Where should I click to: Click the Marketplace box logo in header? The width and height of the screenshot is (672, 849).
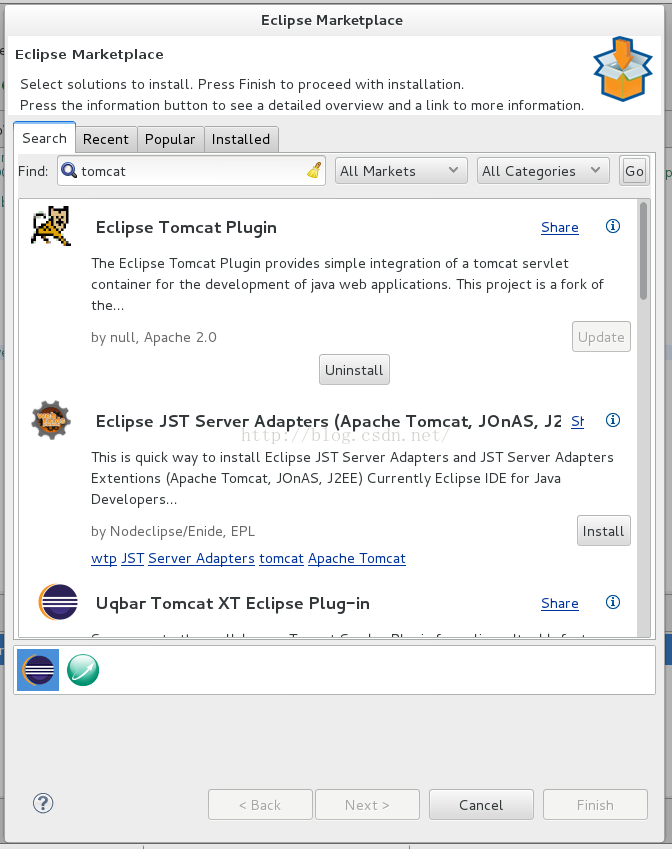623,69
